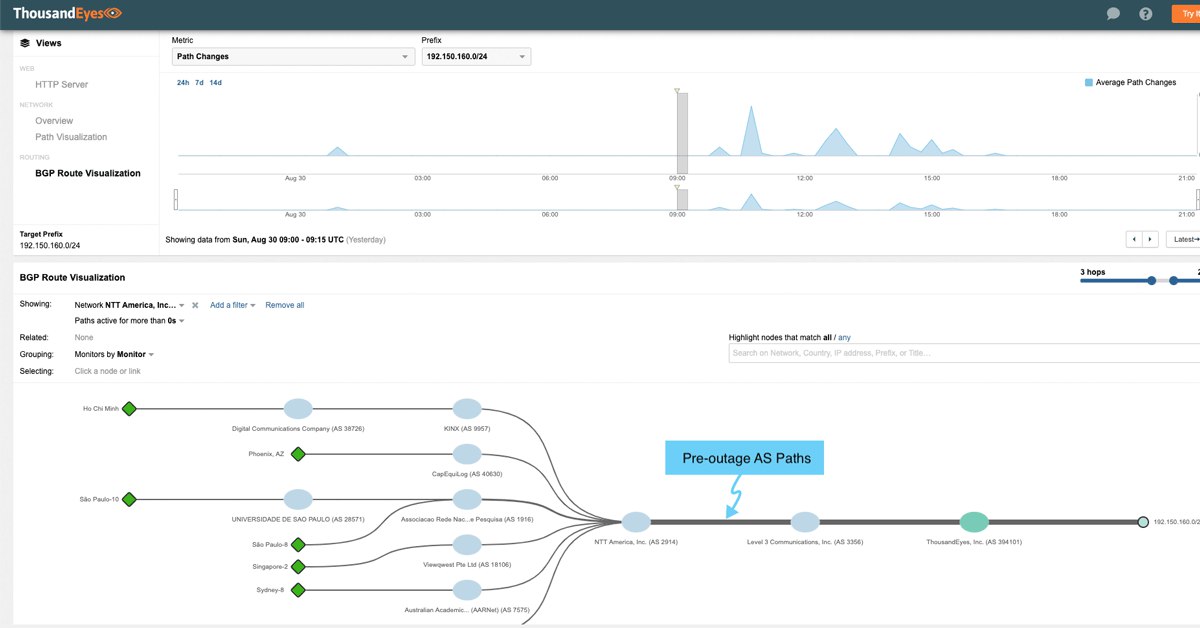The height and width of the screenshot is (628, 1200).
Task: Set highlight match mode to all
Action: tap(827, 338)
